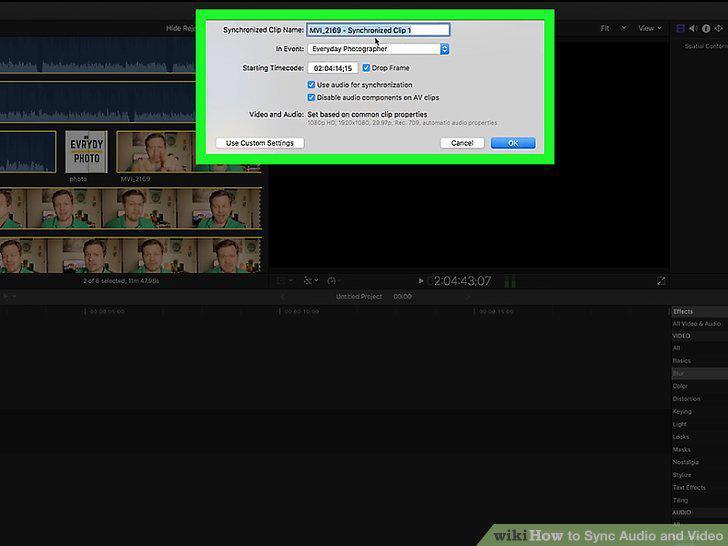Open the Fit zoom dropdown in viewer
Viewport: 728px width, 546px height.
point(613,28)
